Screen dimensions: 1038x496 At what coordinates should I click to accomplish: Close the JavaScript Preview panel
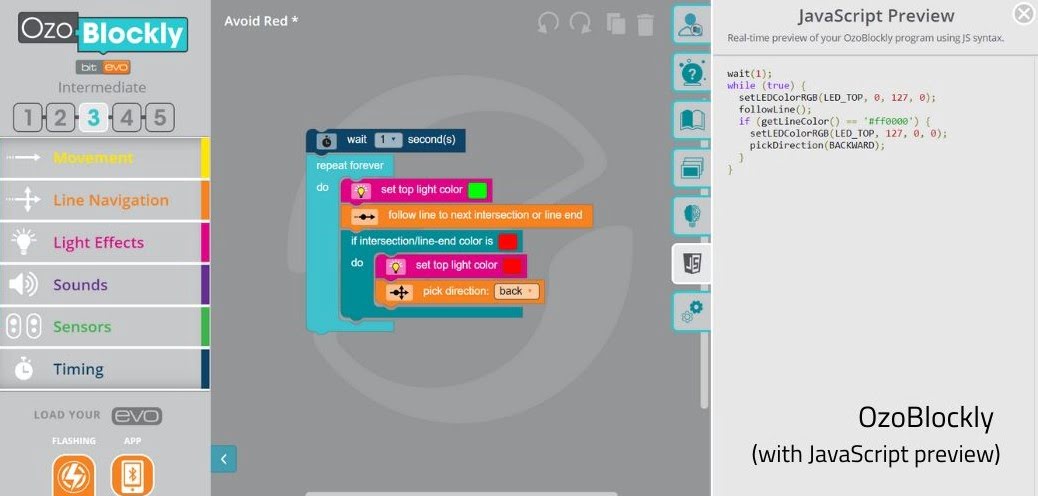[x=1024, y=13]
